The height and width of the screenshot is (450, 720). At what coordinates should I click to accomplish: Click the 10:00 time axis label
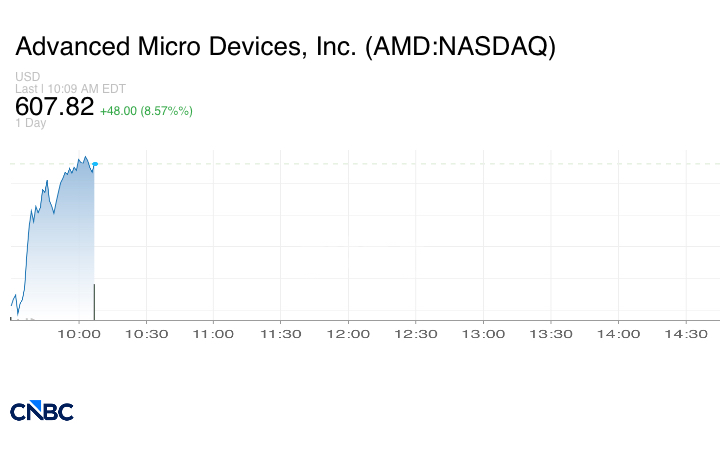point(79,334)
